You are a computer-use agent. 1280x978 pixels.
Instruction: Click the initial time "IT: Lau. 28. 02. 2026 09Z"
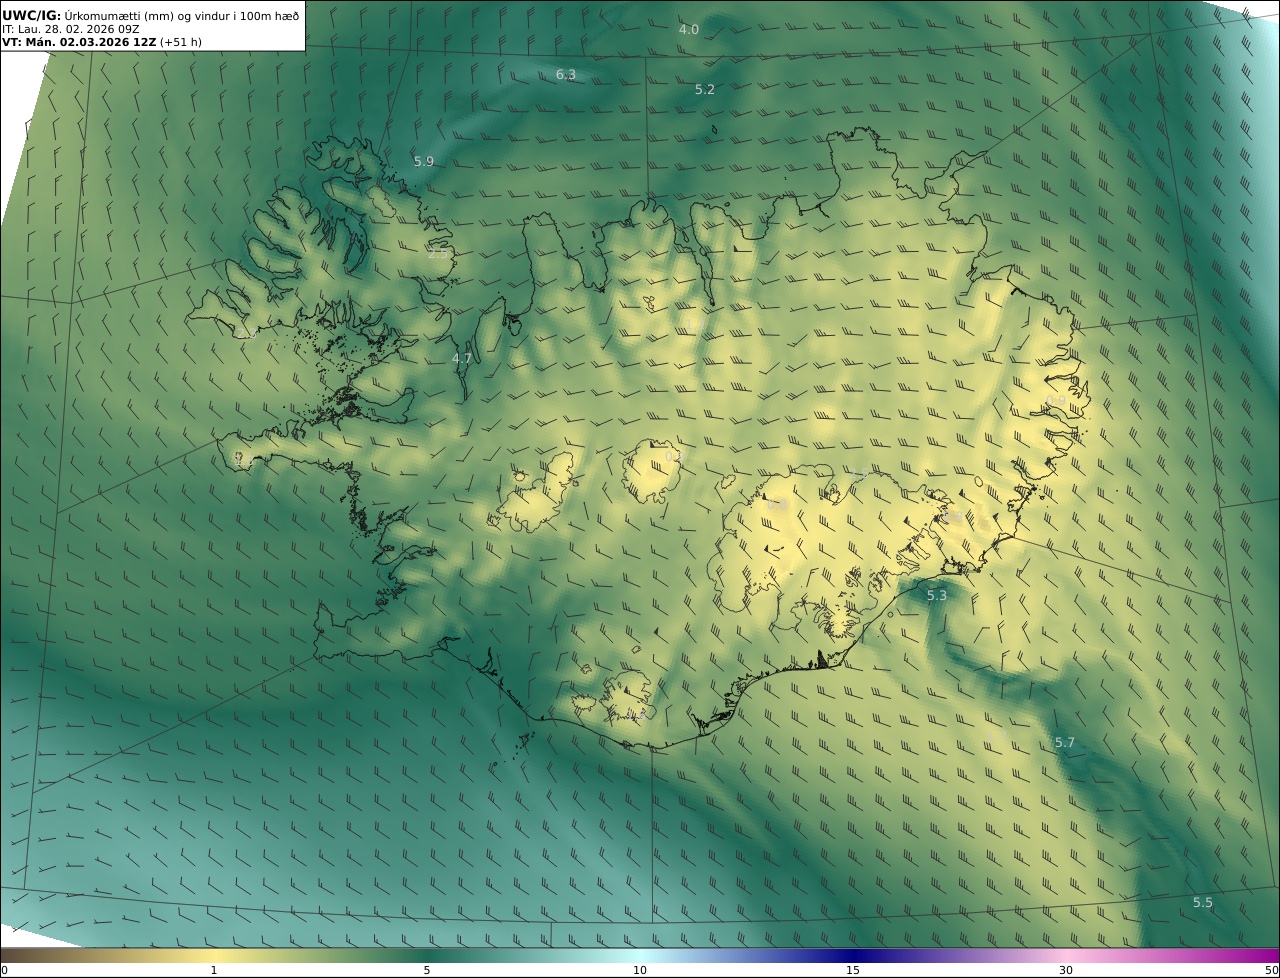click(x=70, y=29)
